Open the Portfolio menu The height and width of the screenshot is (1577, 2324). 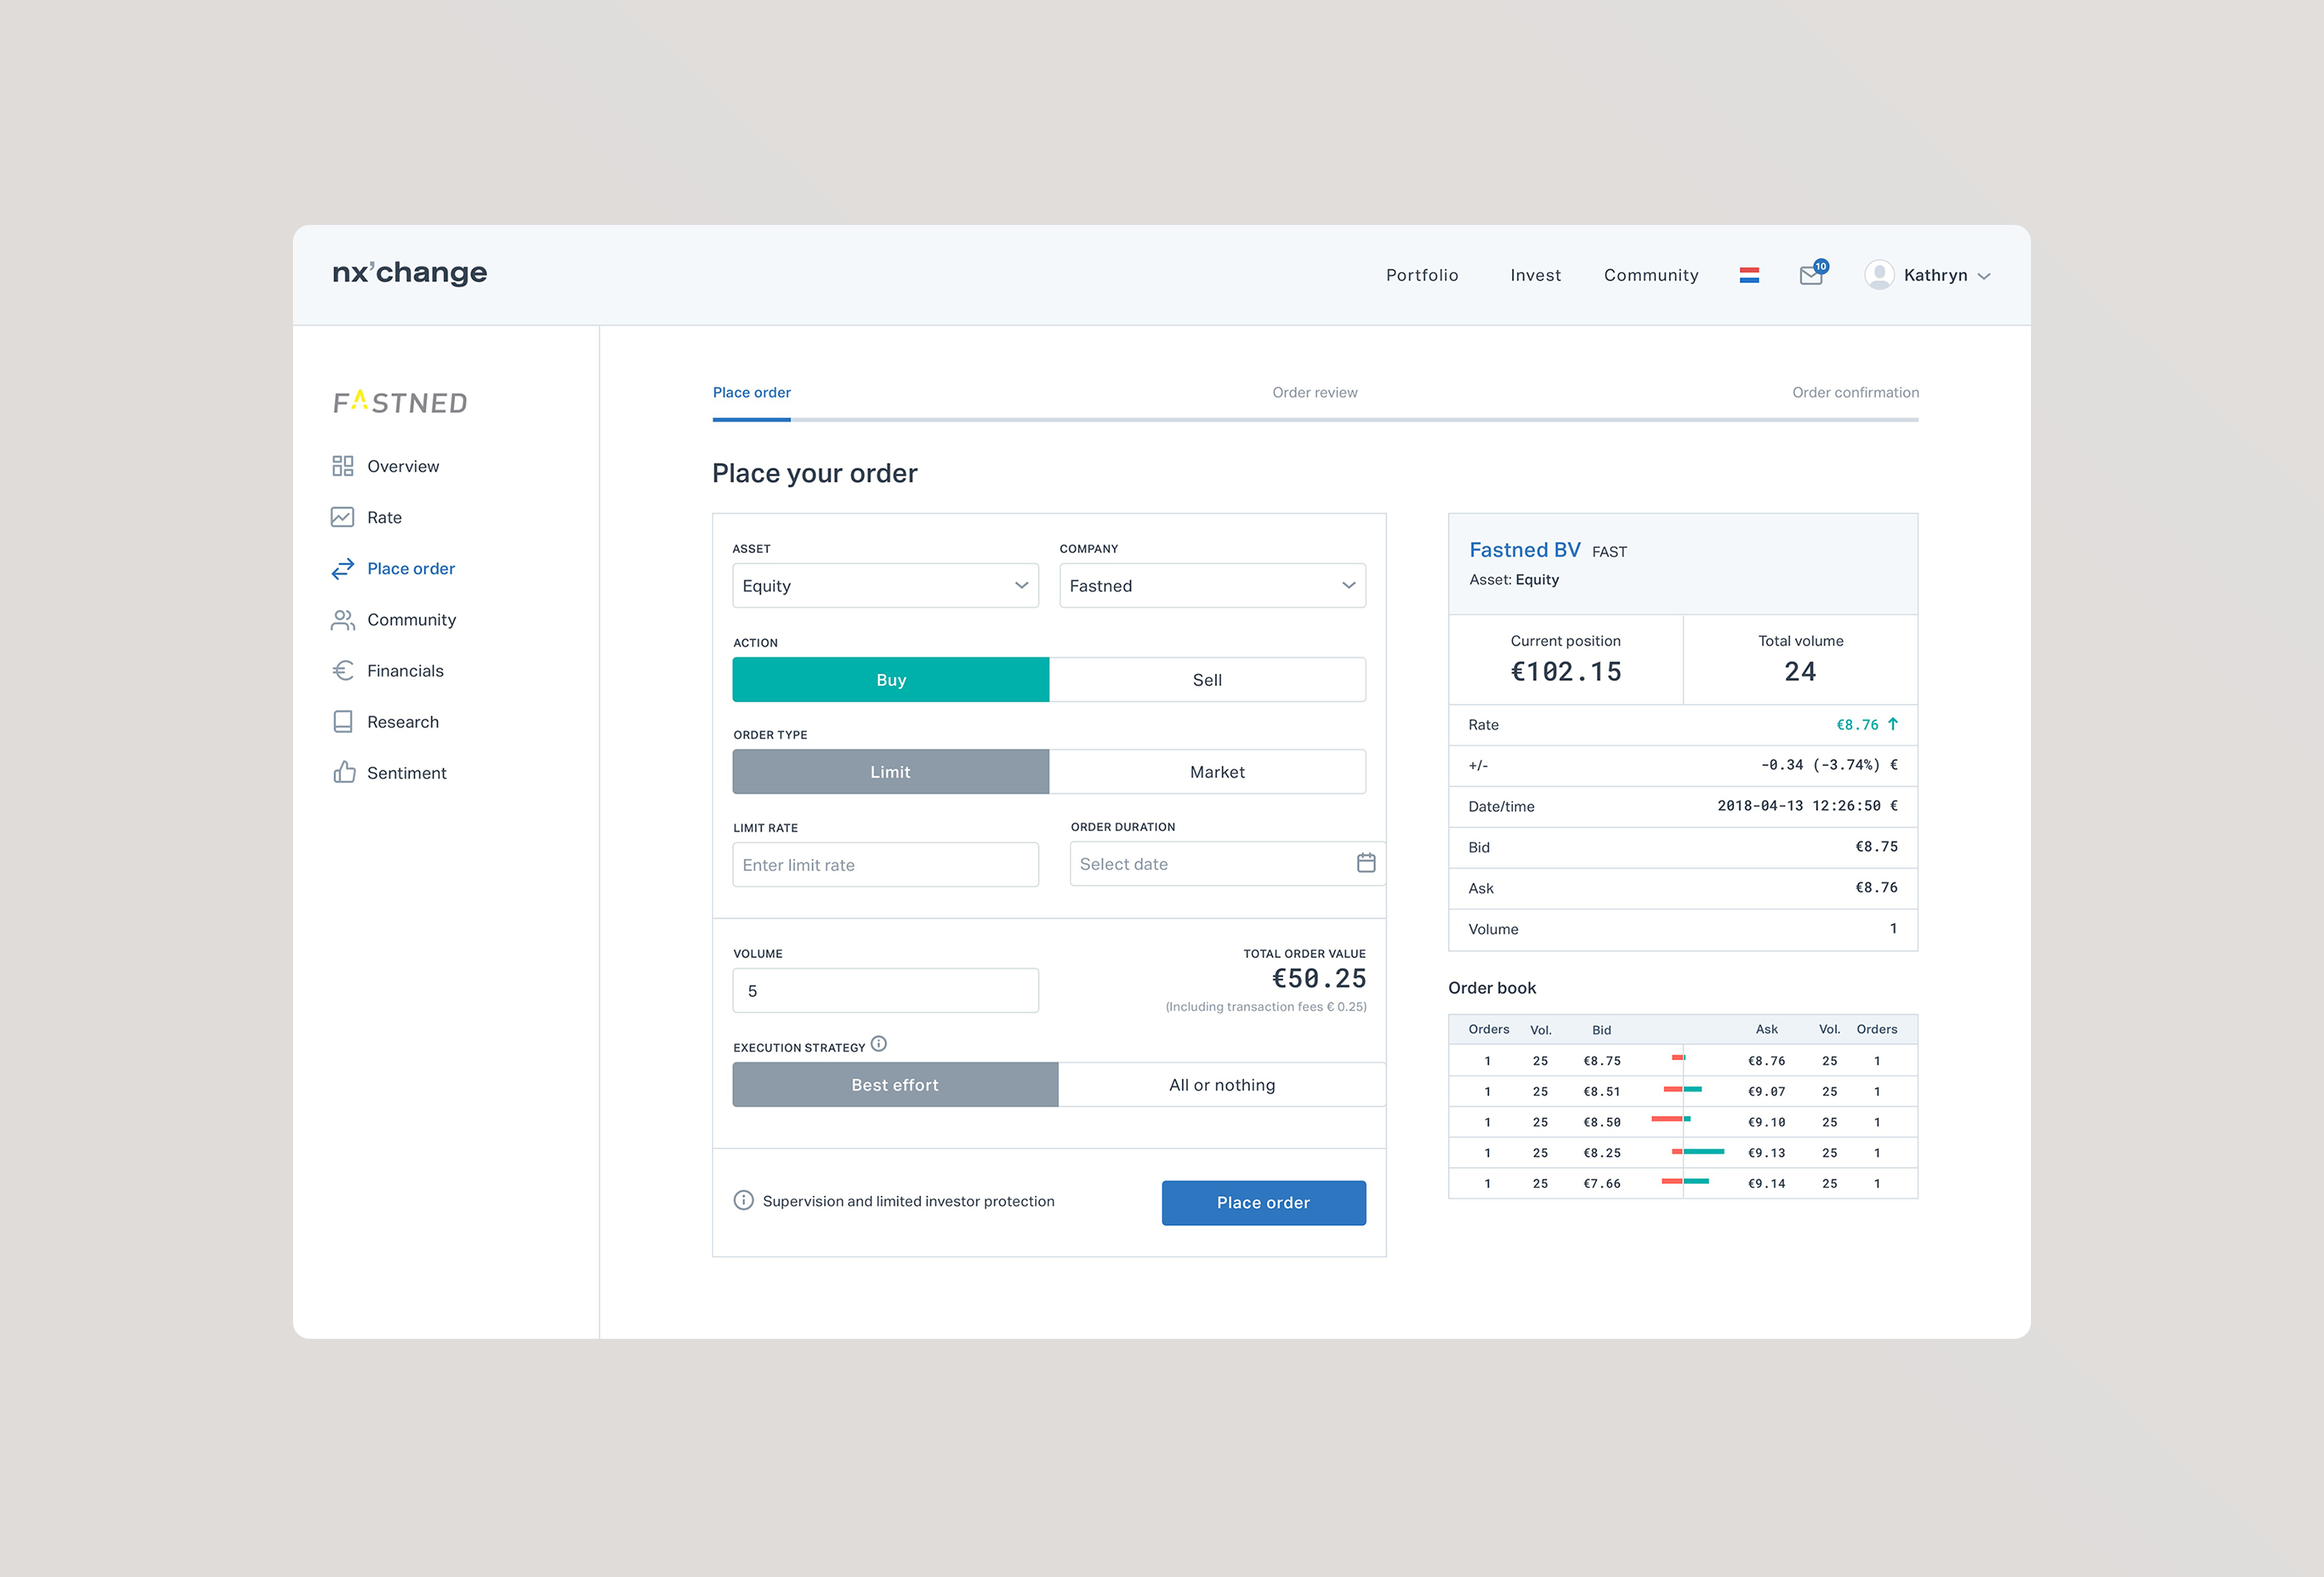[x=1422, y=275]
